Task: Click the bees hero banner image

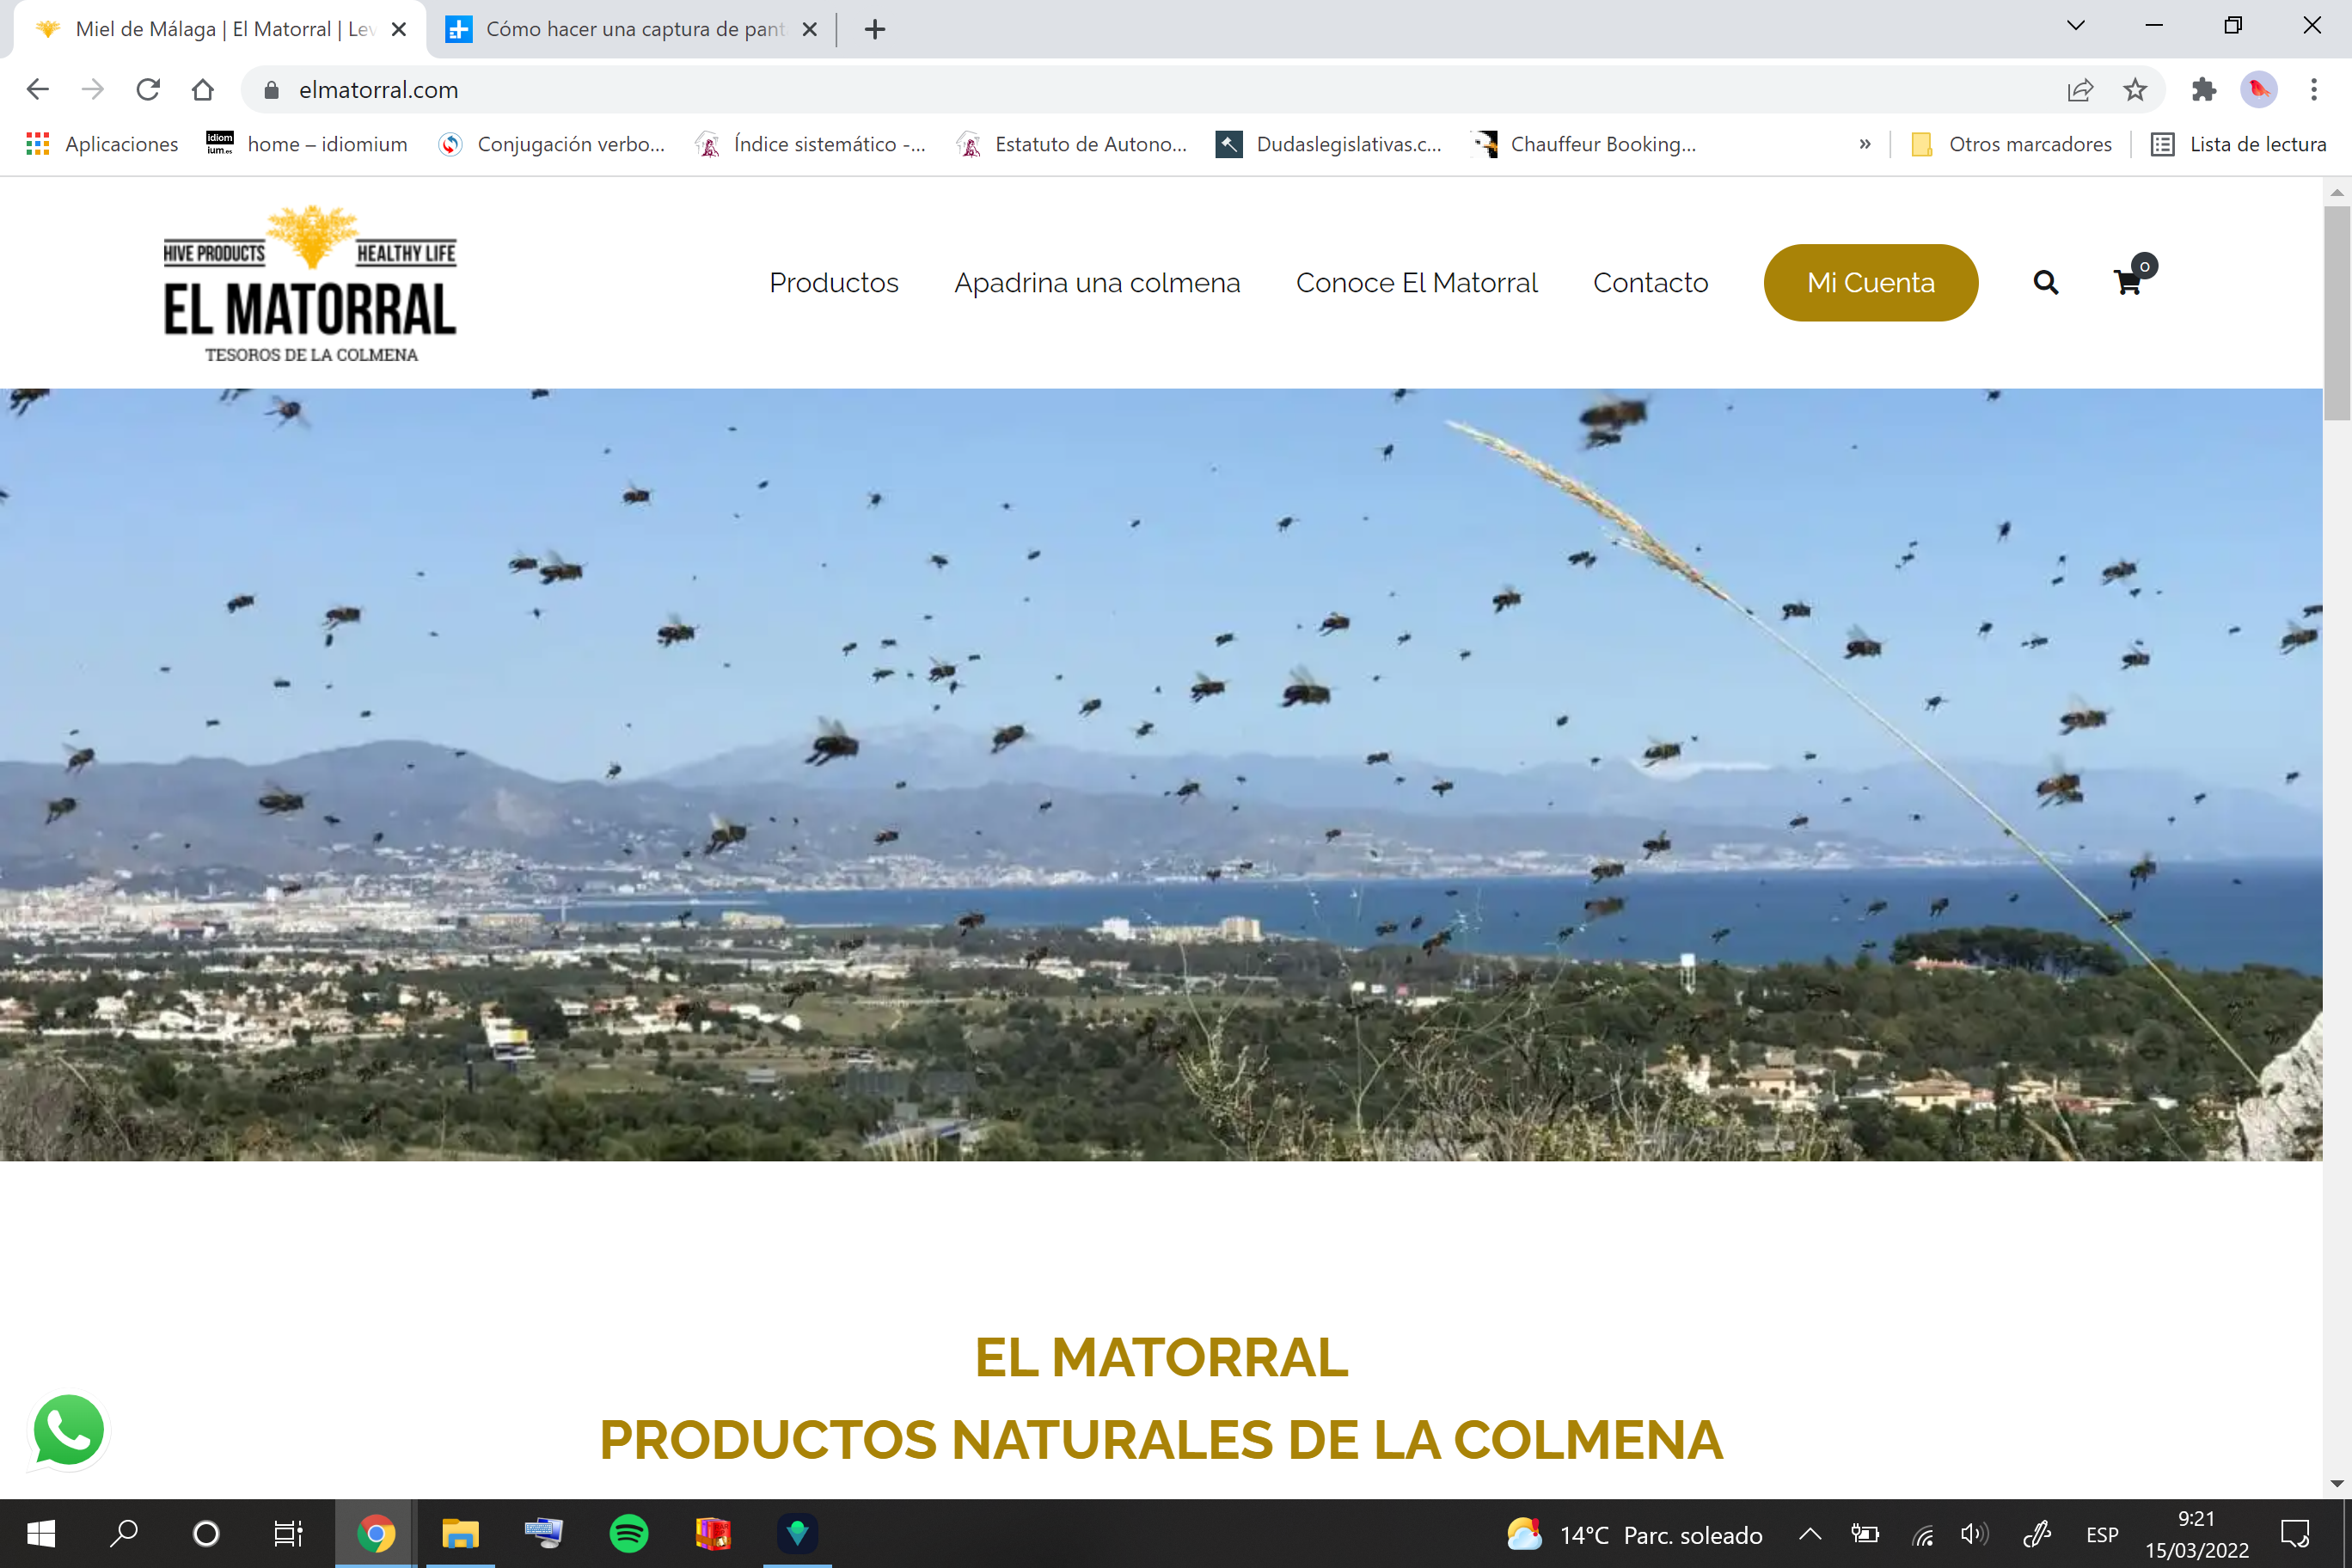Action: [x=1161, y=775]
